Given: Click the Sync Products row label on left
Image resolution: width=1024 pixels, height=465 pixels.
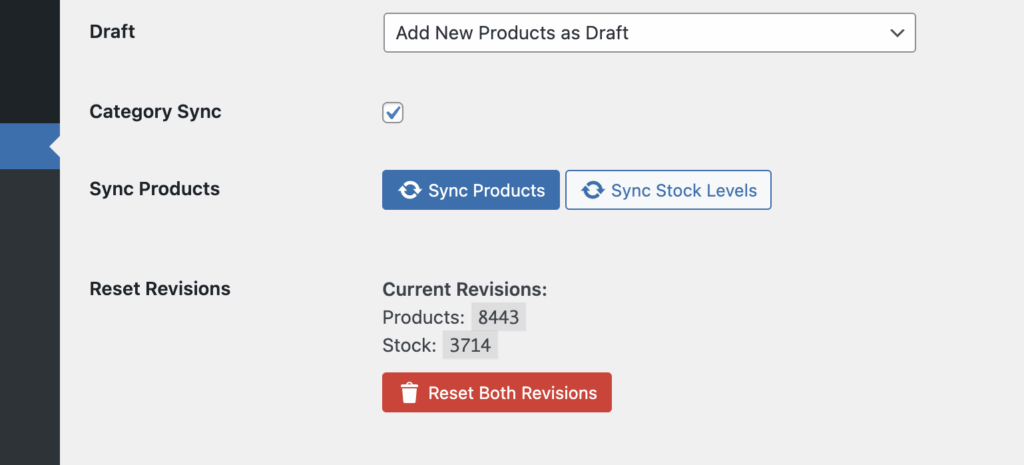Looking at the screenshot, I should pyautogui.click(x=155, y=189).
